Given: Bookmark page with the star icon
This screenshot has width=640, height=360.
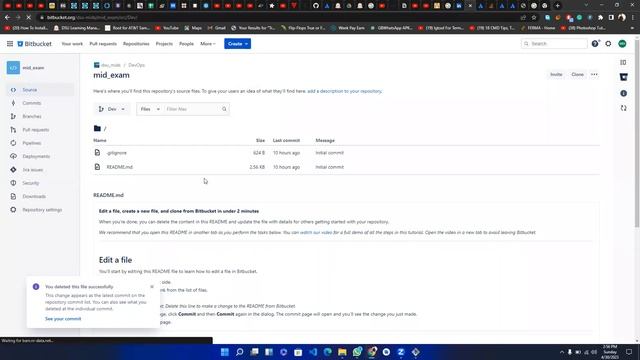Looking at the screenshot, I should 533,18.
